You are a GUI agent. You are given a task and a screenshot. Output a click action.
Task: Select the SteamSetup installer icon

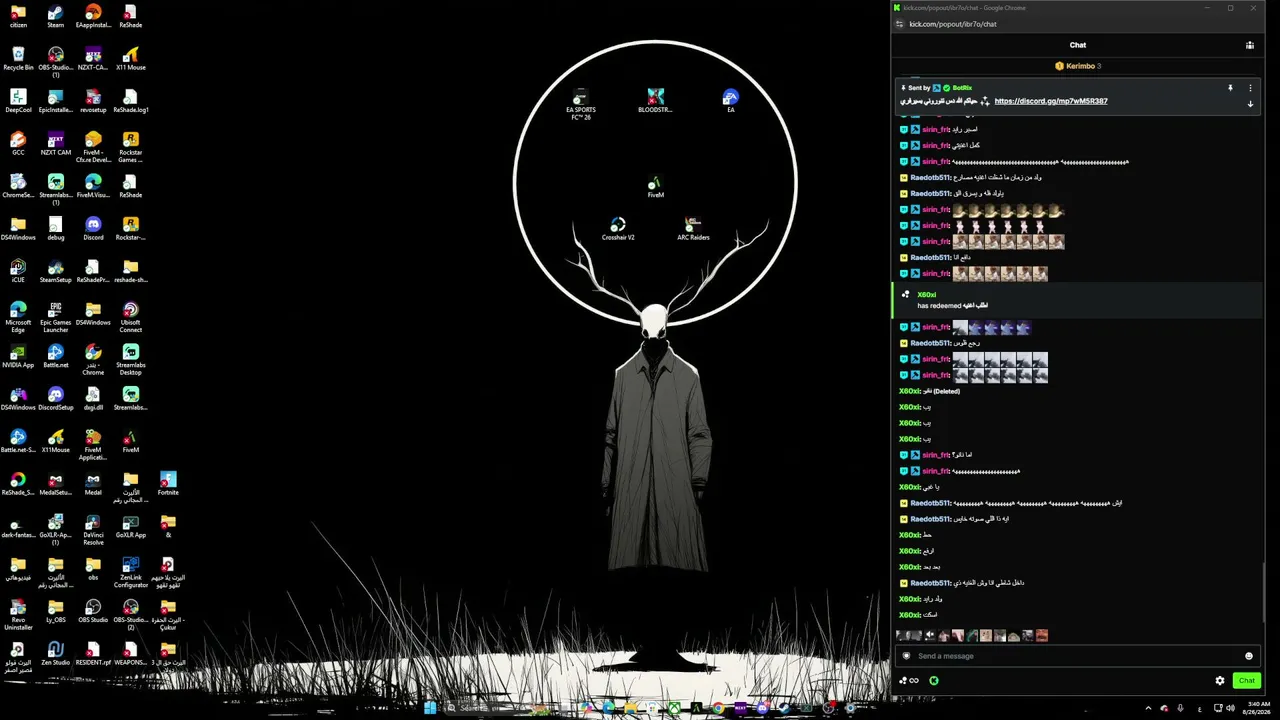coord(55,272)
